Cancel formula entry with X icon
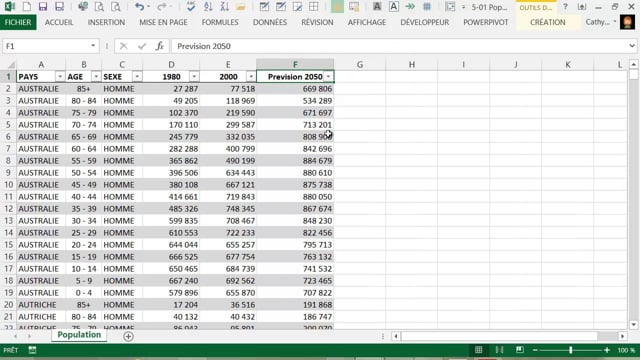Viewport: 640px width, 360px height. coord(124,46)
